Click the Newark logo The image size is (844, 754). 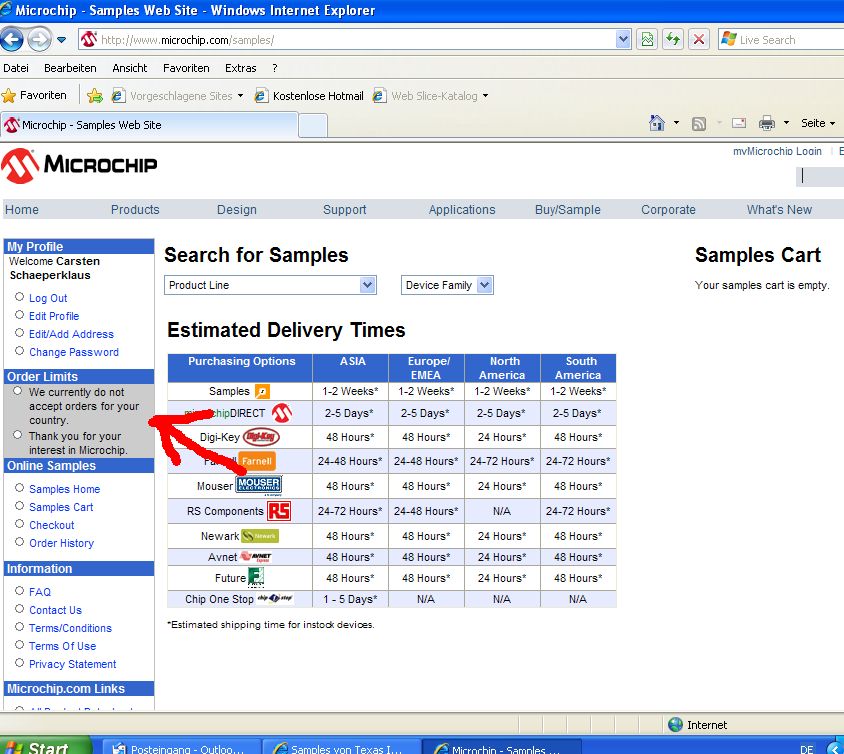click(260, 536)
